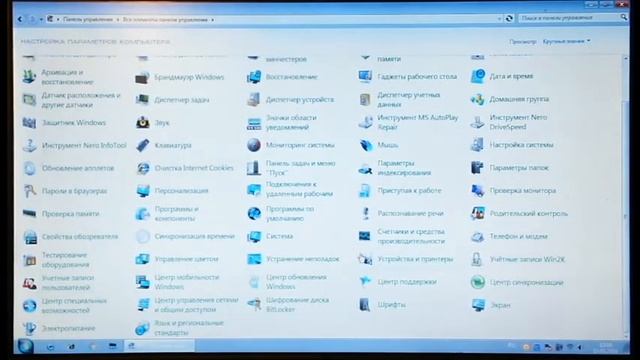Click the Back navigation arrow

(20, 19)
